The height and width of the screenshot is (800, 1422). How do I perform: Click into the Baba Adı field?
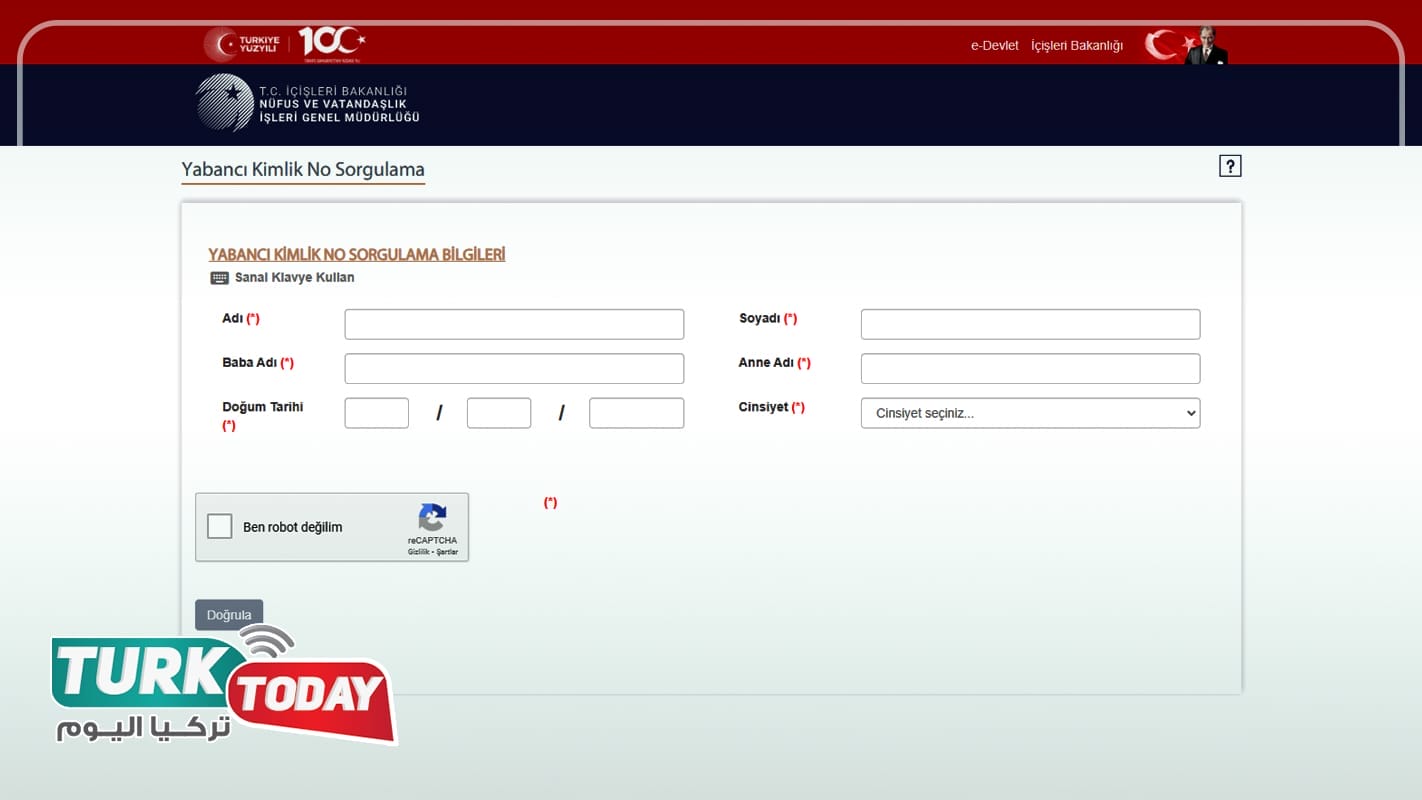pyautogui.click(x=514, y=368)
